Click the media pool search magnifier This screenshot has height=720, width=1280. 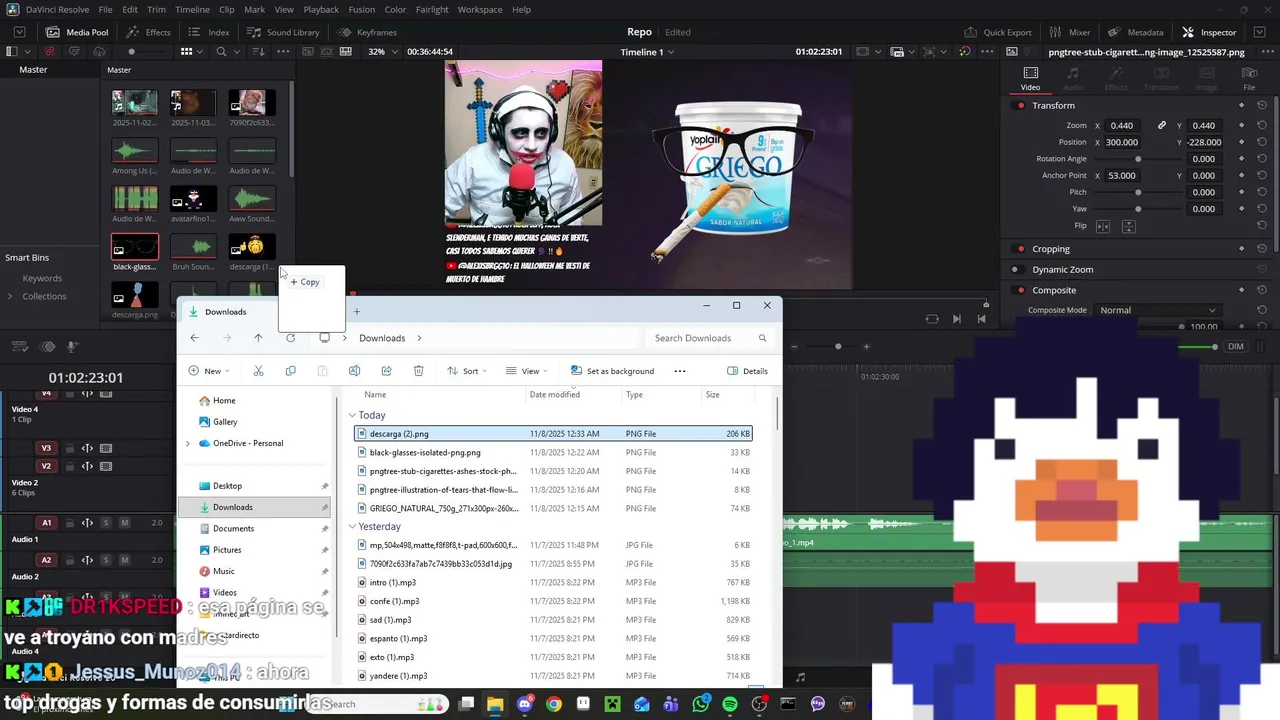point(223,52)
